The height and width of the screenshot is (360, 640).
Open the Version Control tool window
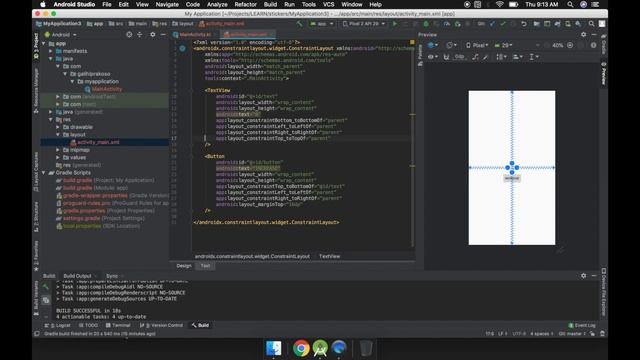click(161, 325)
